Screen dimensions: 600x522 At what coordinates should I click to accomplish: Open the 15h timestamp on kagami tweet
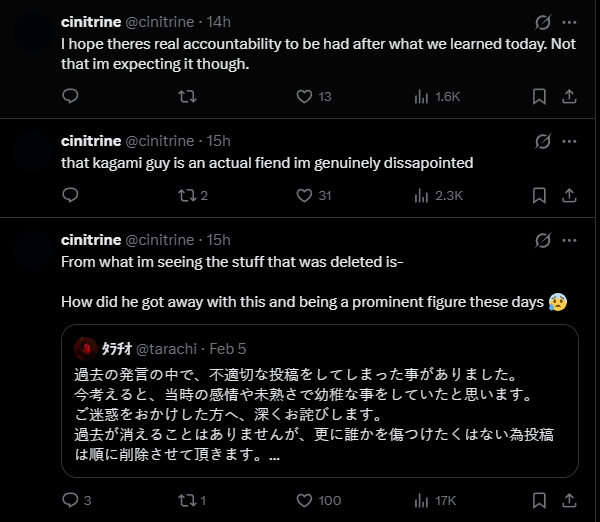pyautogui.click(x=218, y=141)
